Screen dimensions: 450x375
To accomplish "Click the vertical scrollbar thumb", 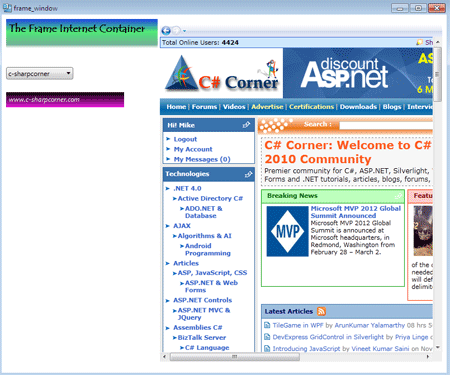I will tap(438, 74).
